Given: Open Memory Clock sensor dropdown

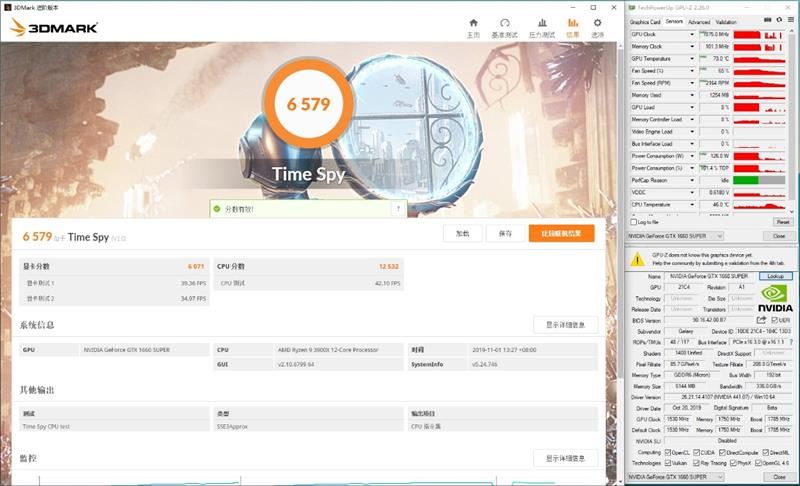Looking at the screenshot, I should pyautogui.click(x=692, y=47).
